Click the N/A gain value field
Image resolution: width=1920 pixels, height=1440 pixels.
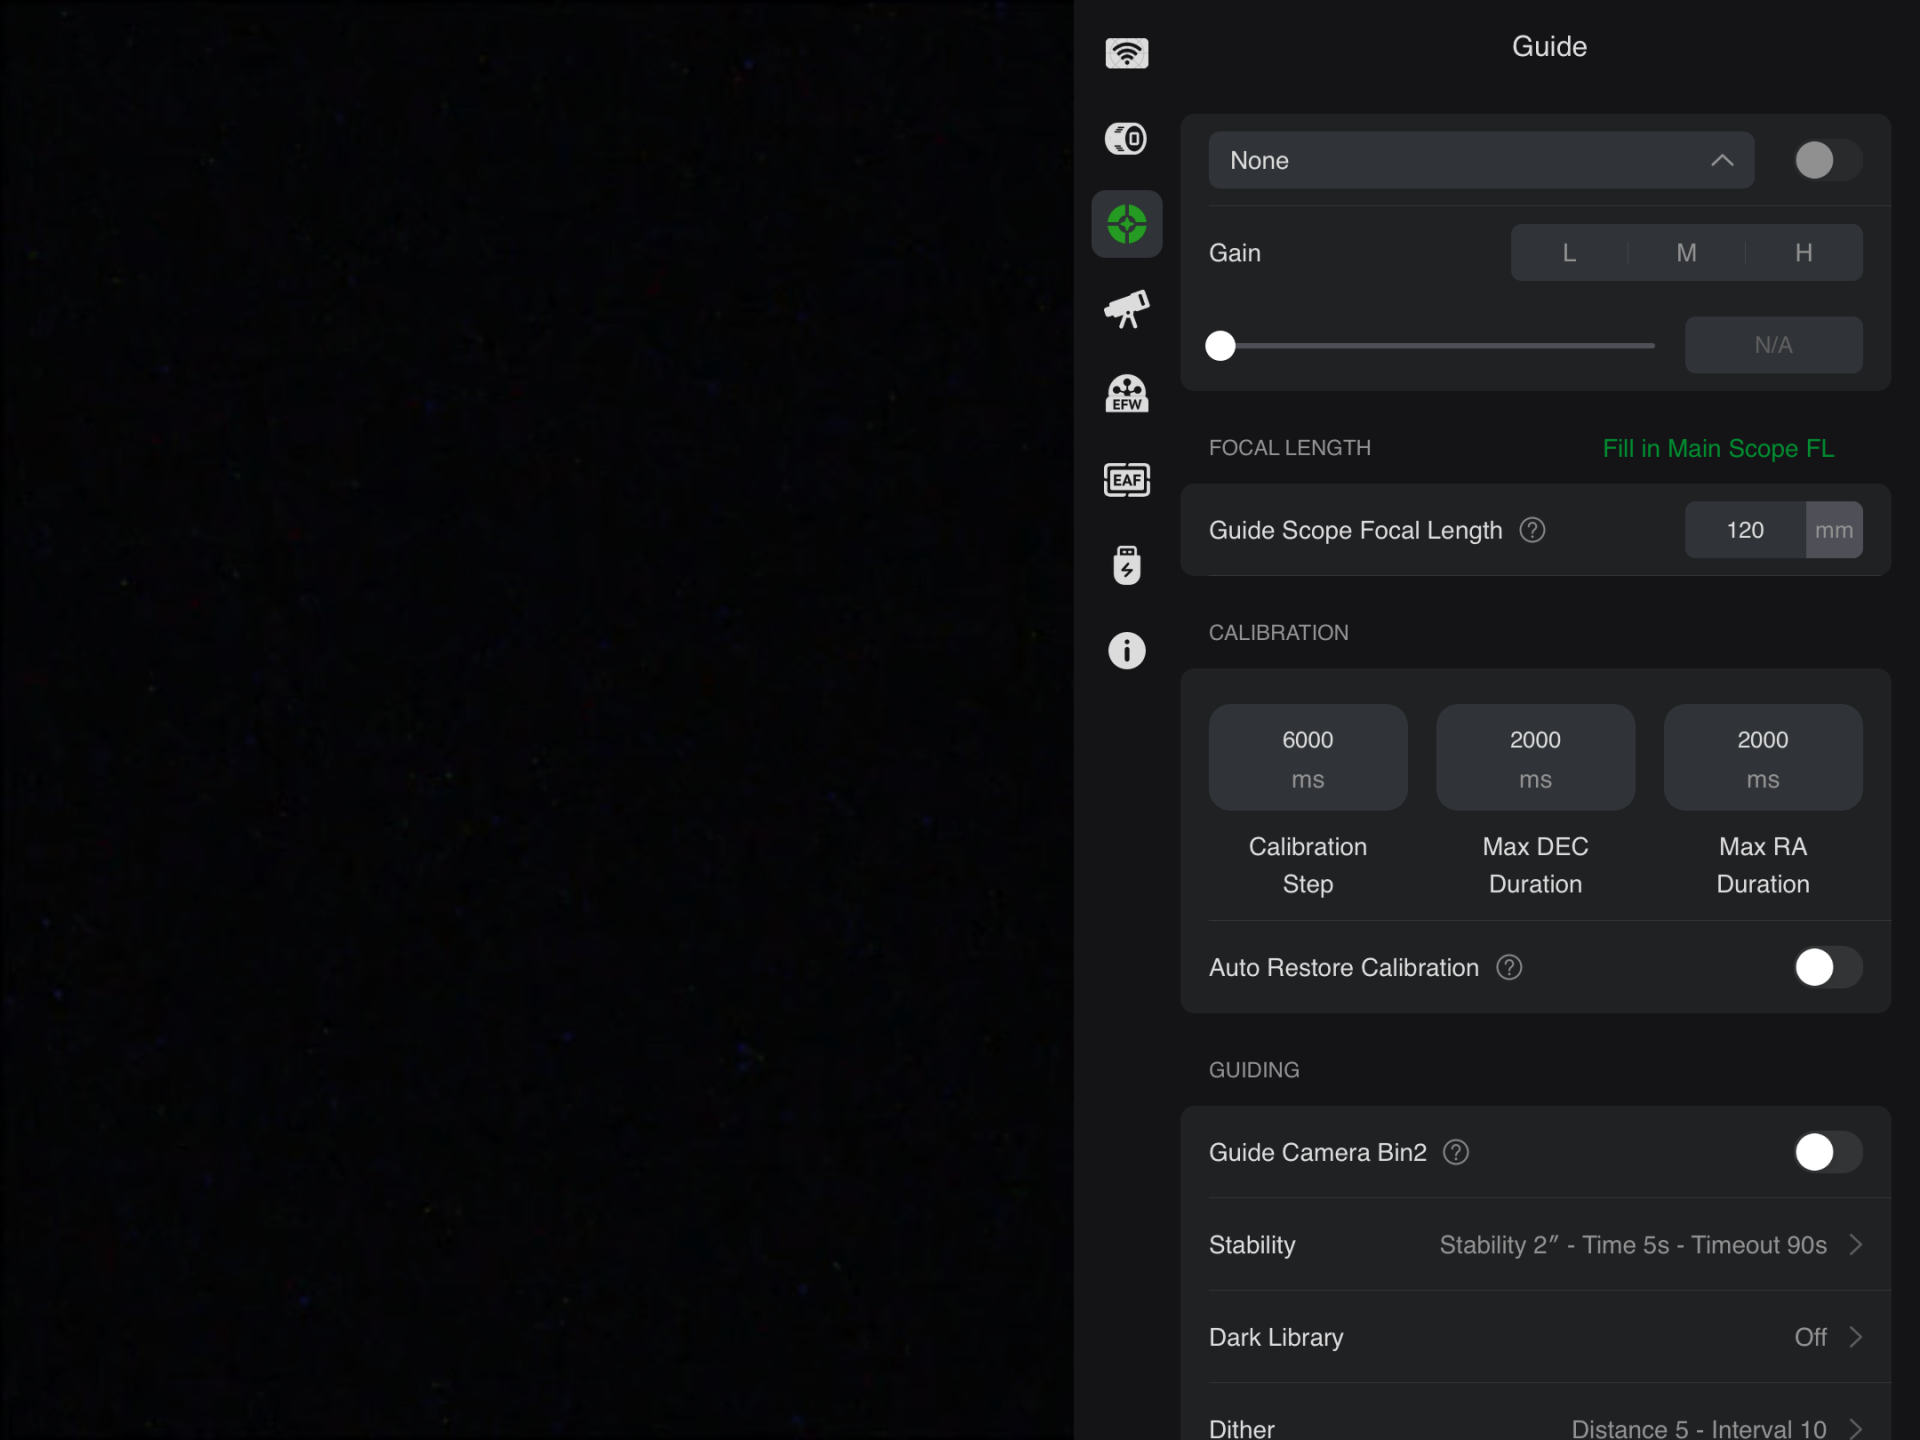[x=1773, y=345]
